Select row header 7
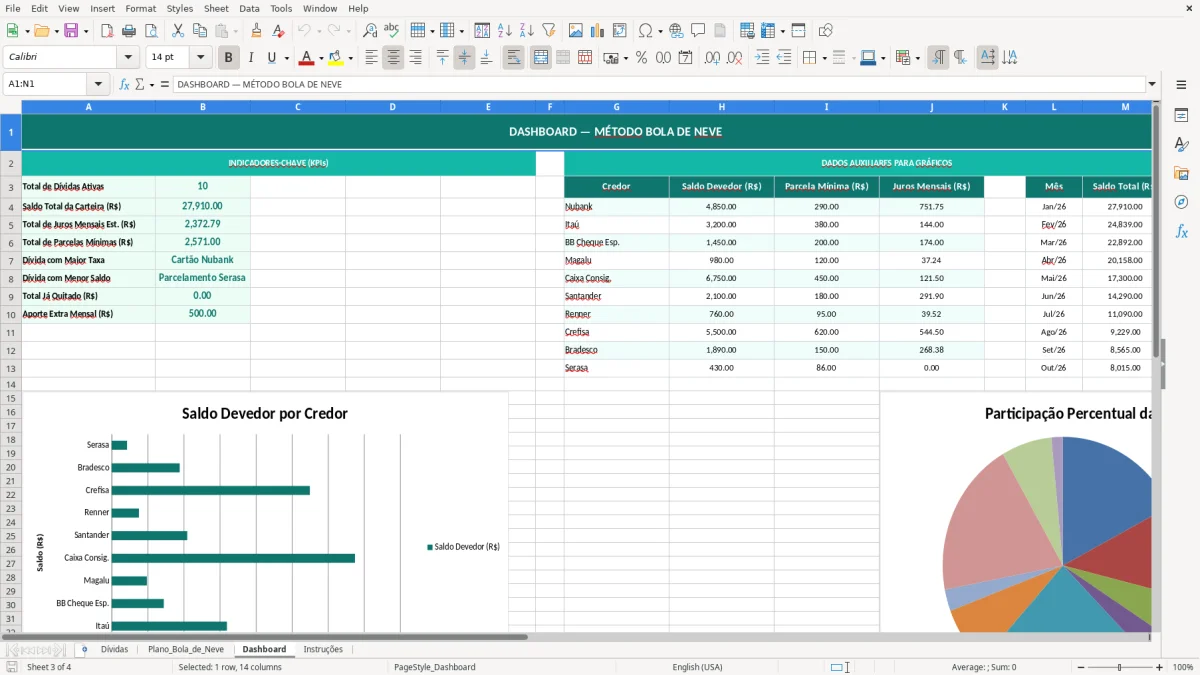The width and height of the screenshot is (1200, 675). 11,260
